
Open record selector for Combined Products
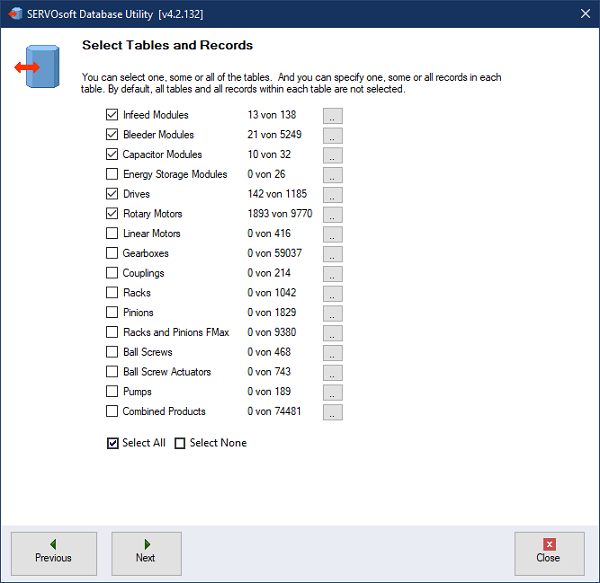tap(333, 412)
